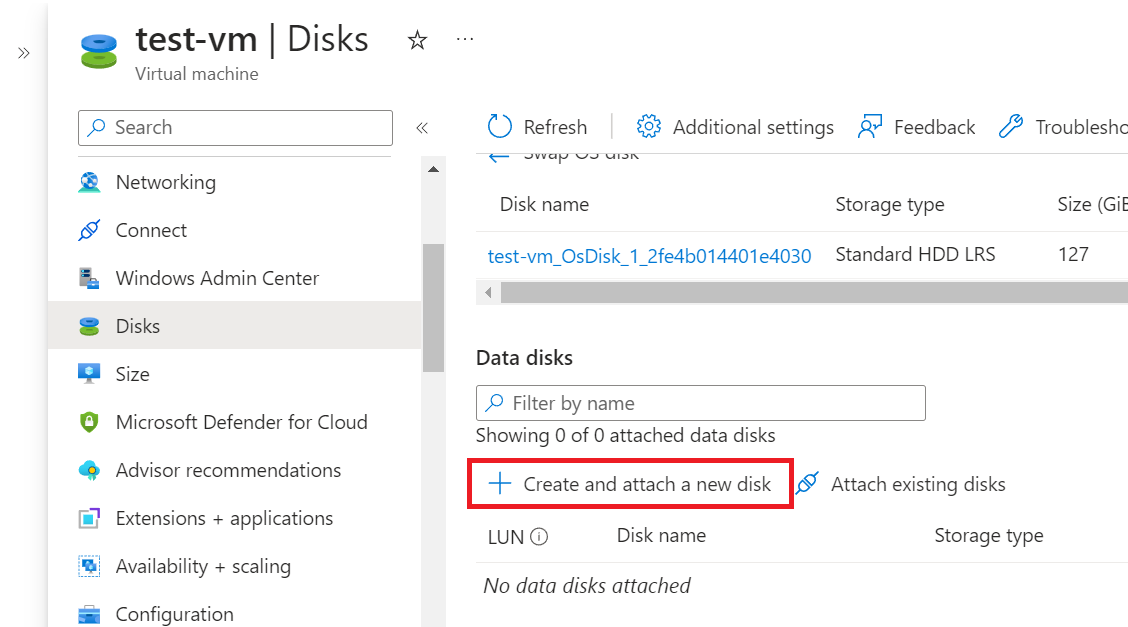Open Microsoft Defender for Cloud
1128x627 pixels.
pyautogui.click(x=241, y=422)
